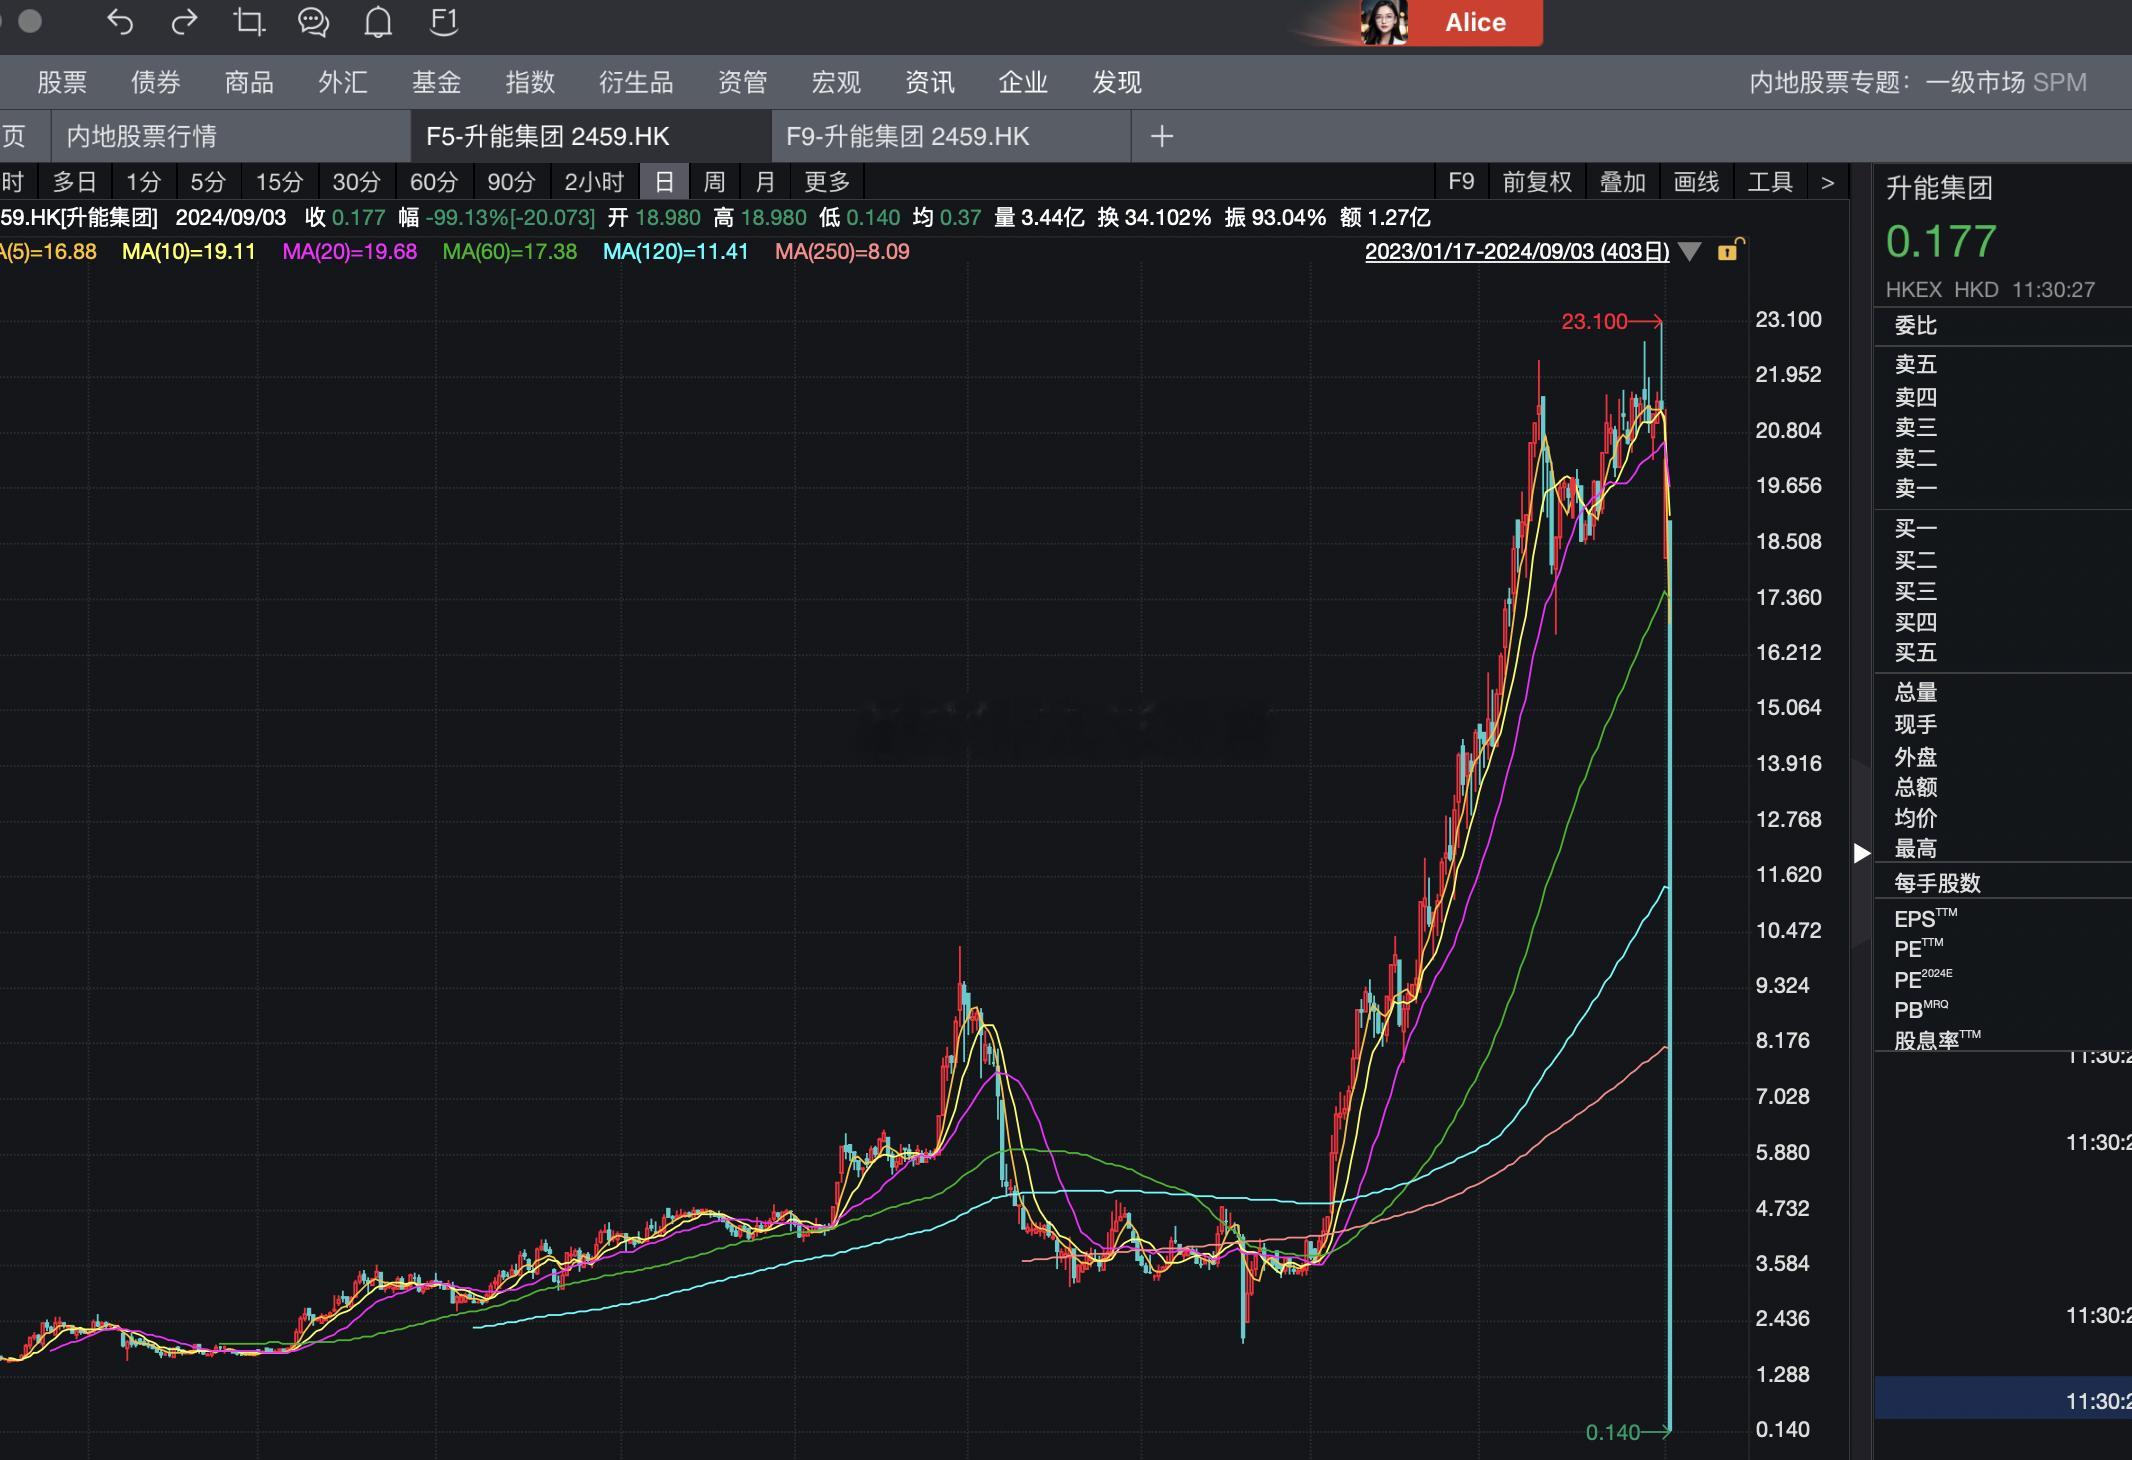Viewport: 2132px width, 1460px height.
Task: Open the notification bell icon
Action: (378, 22)
